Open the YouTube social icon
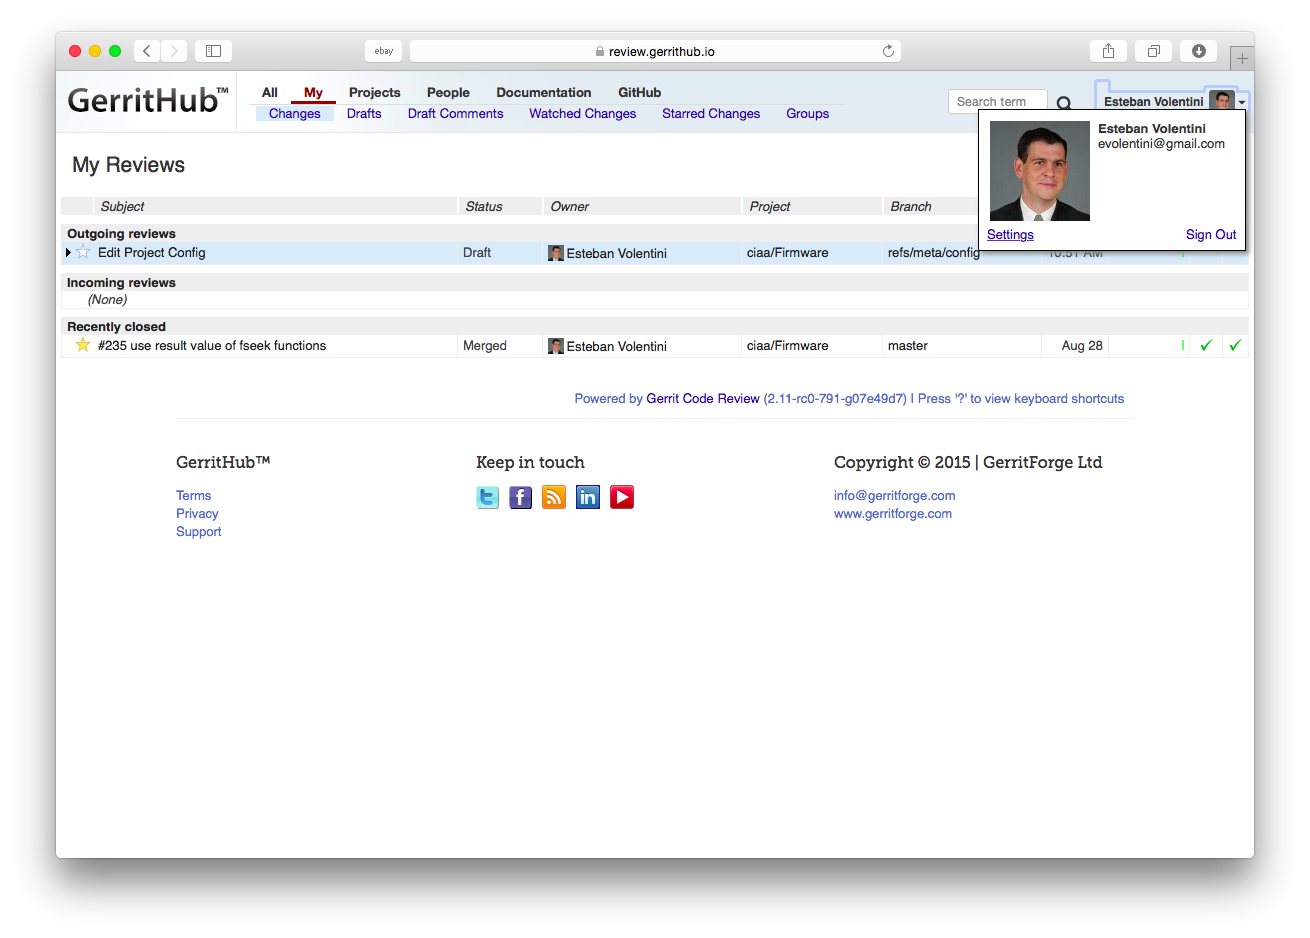1310x938 pixels. point(622,497)
